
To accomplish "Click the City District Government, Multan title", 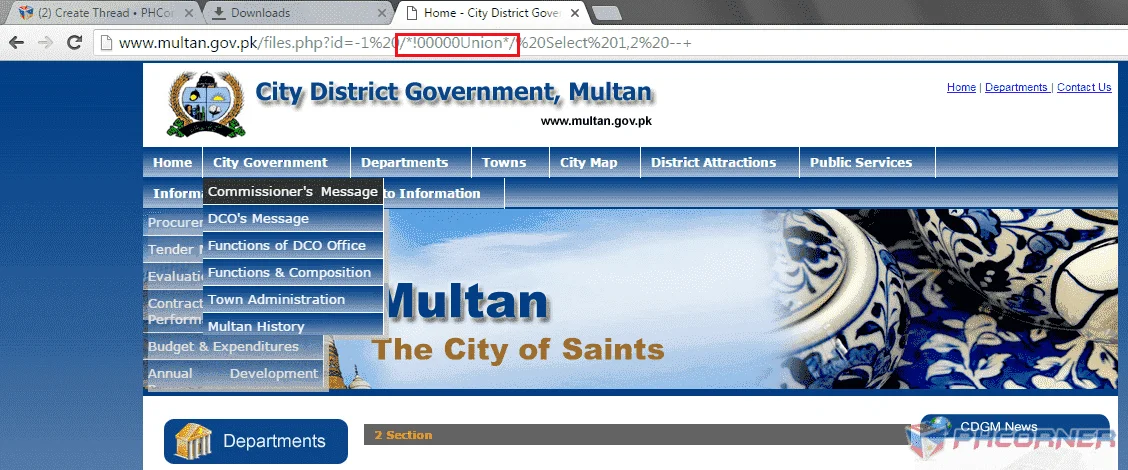I will pos(454,92).
